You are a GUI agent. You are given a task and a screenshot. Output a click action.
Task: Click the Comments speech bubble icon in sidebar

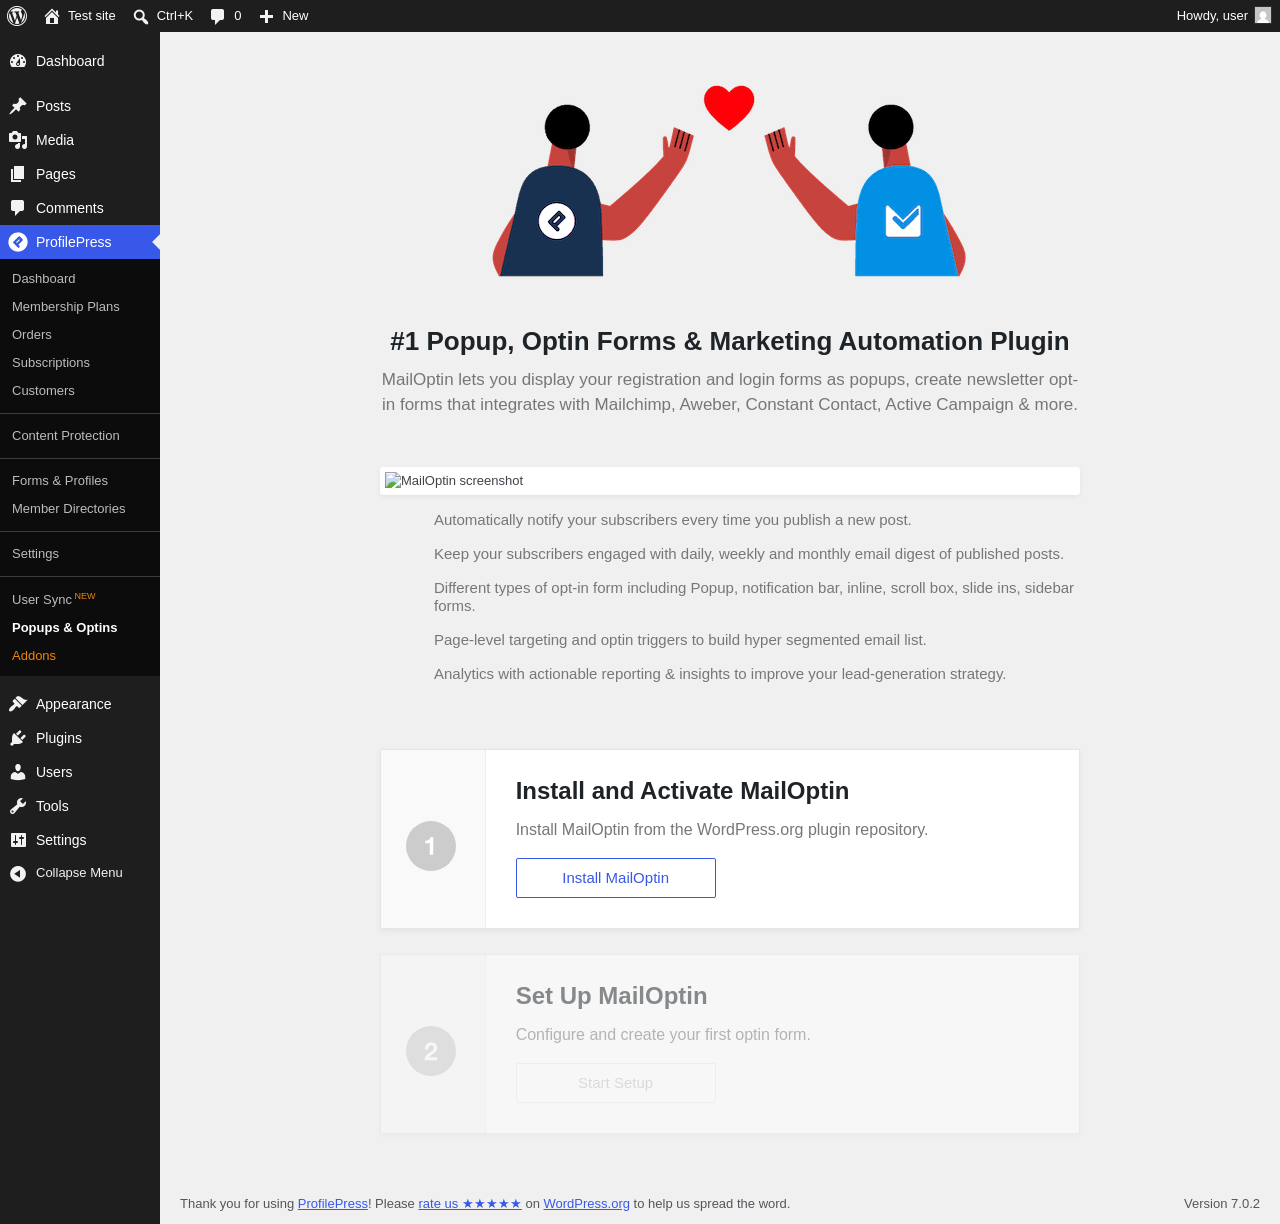point(18,208)
